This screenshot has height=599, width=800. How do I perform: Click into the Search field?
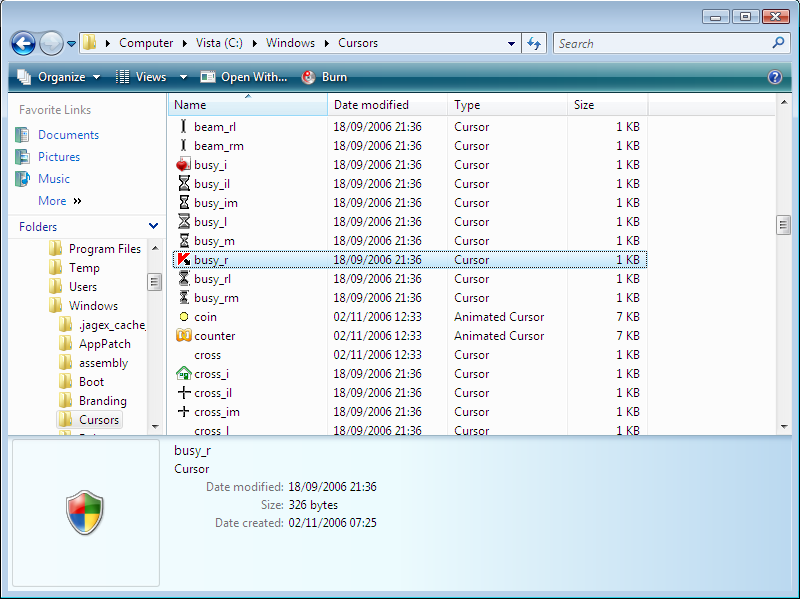(x=670, y=43)
